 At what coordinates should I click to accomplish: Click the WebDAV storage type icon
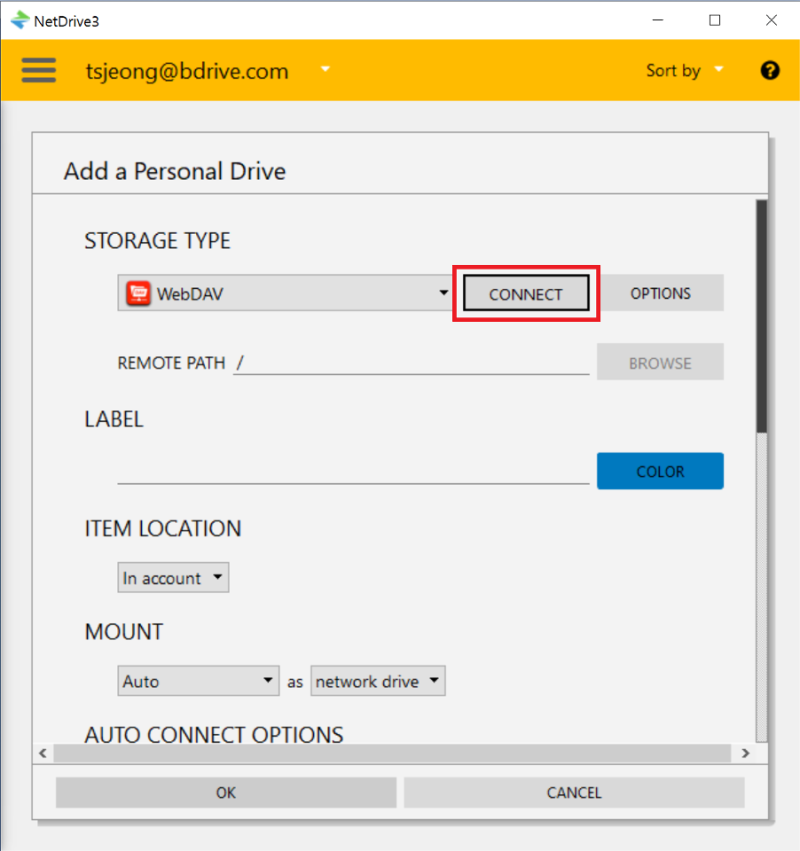[x=138, y=294]
